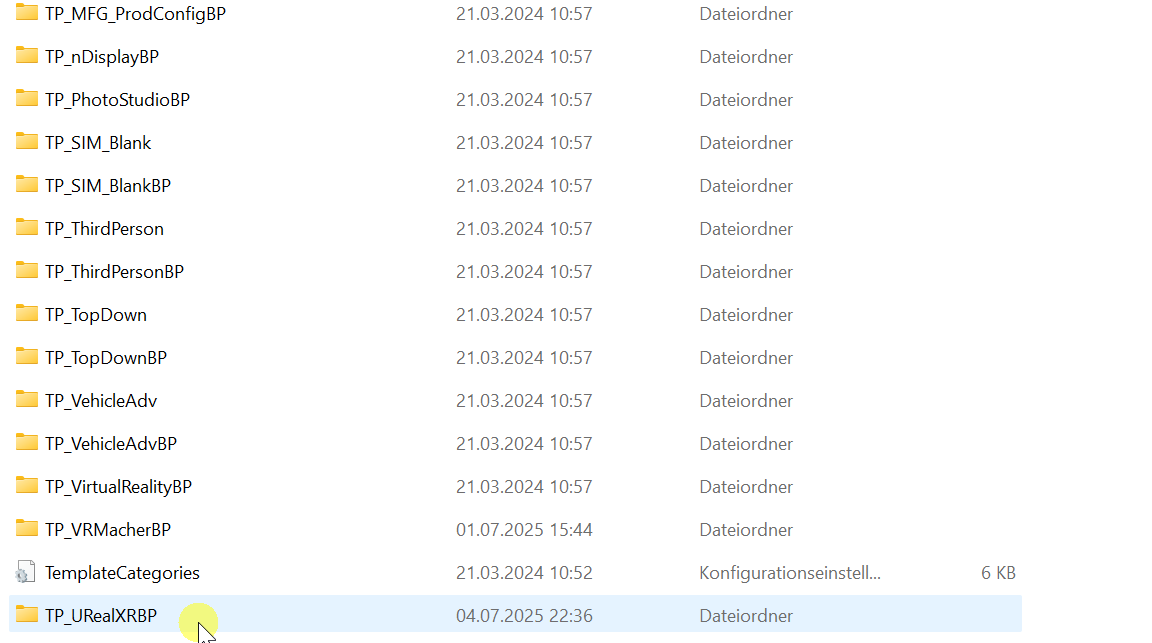Select the TP_ThirdPersonBP folder name
The height and width of the screenshot is (643, 1152).
point(115,272)
